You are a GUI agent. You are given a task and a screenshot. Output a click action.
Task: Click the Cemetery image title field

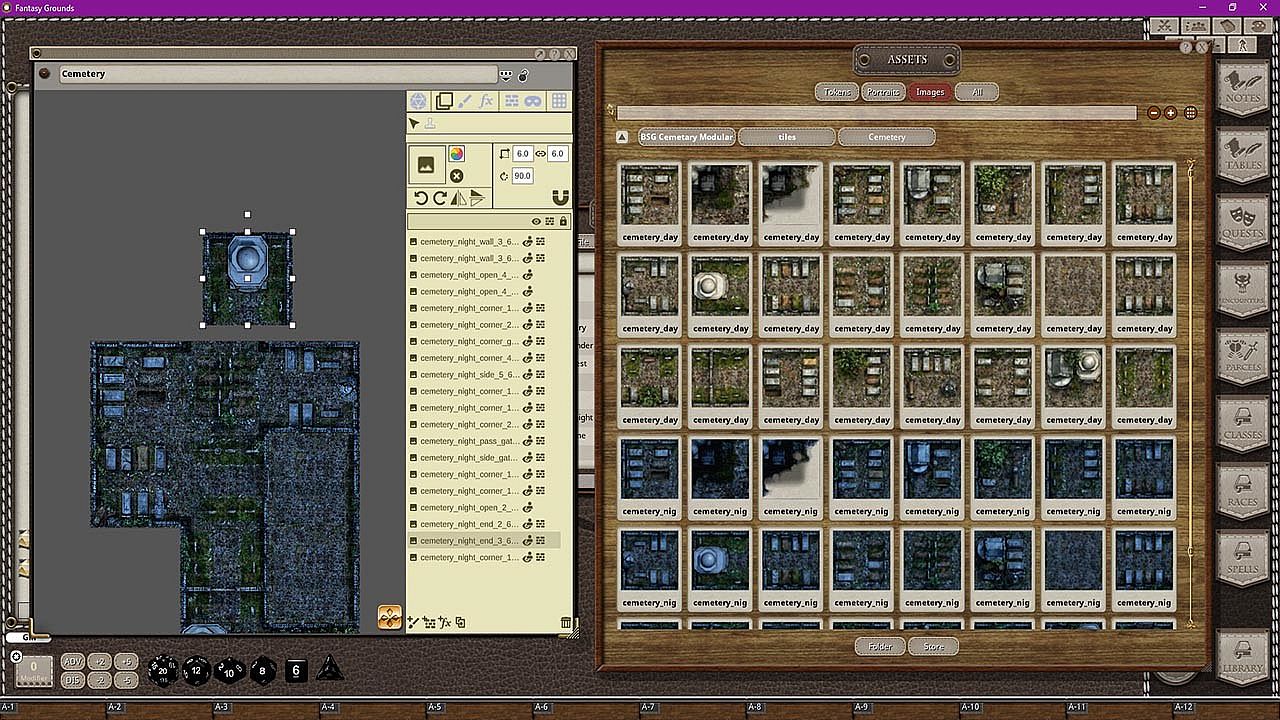point(277,74)
